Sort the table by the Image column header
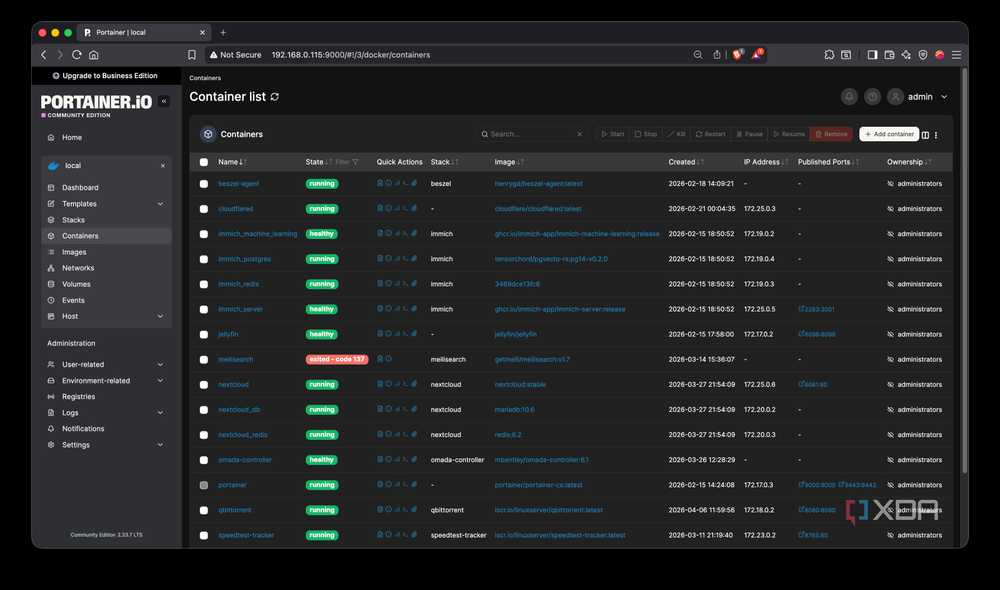The height and width of the screenshot is (590, 1000). [x=509, y=162]
